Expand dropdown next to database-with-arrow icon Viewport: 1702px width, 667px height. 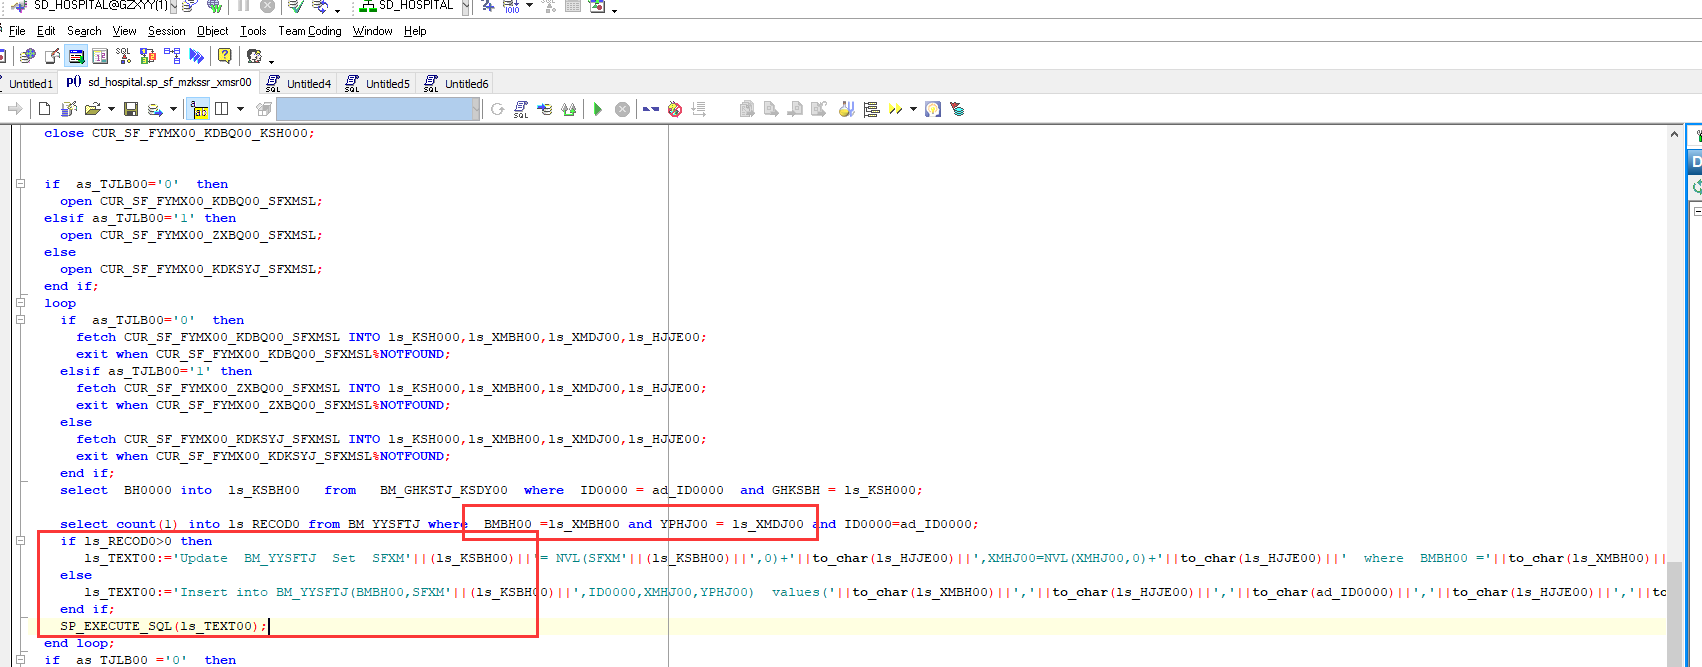pos(173,109)
